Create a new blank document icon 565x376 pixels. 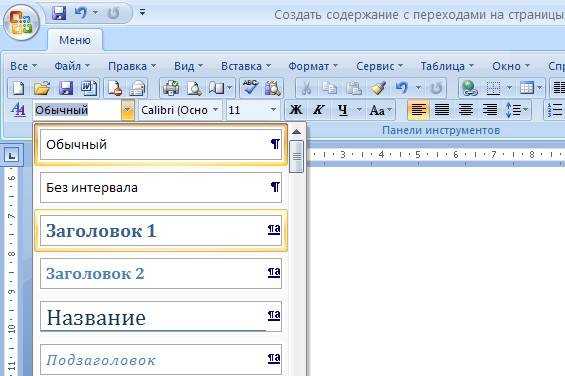pyautogui.click(x=18, y=88)
